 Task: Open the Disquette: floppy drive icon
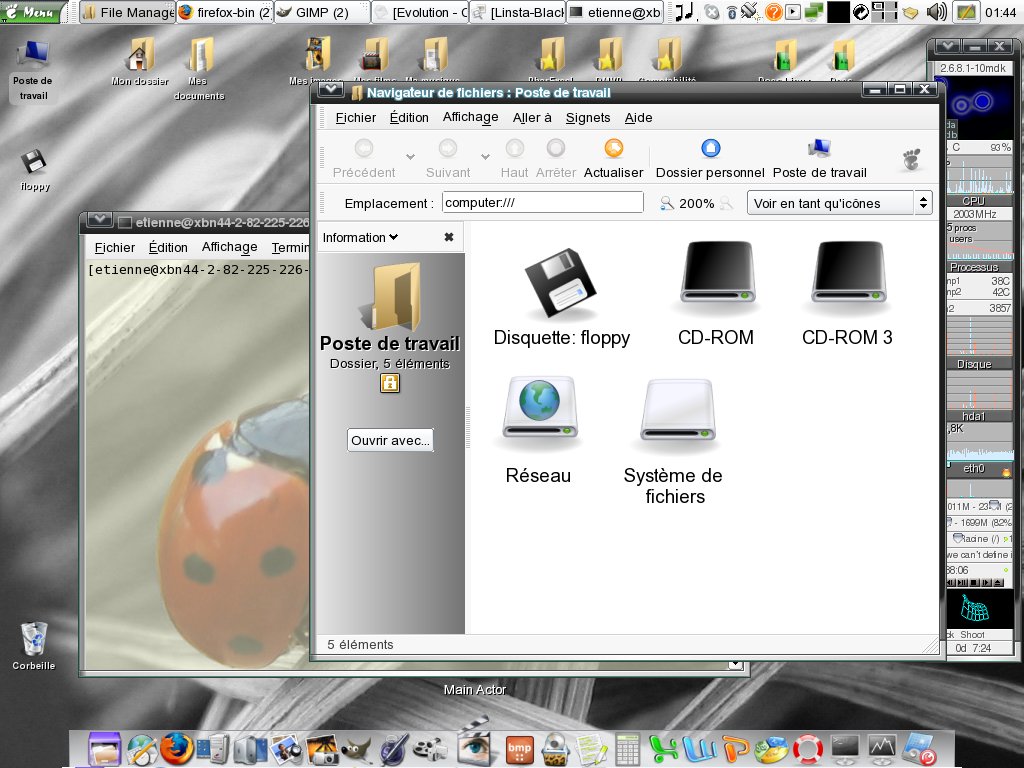point(560,283)
